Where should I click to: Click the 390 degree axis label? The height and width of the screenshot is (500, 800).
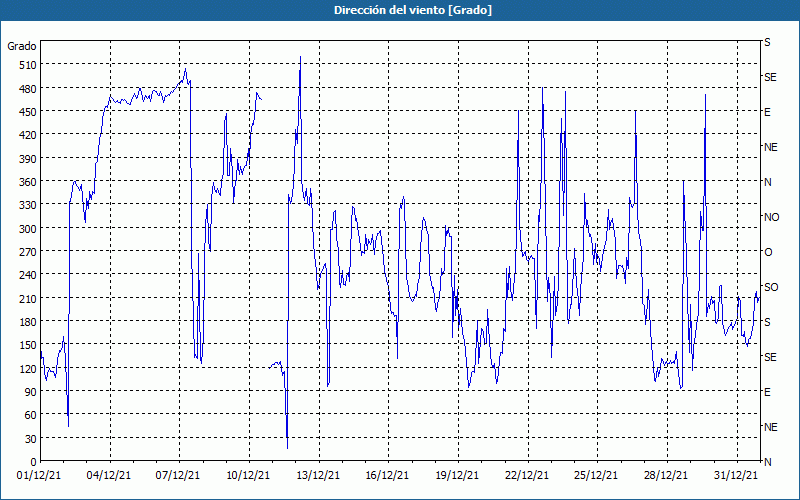[x=27, y=159]
